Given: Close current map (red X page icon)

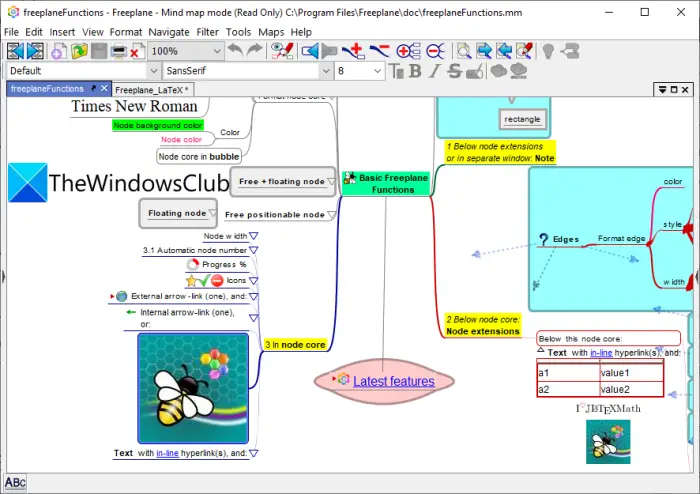Looking at the screenshot, I should pyautogui.click(x=137, y=51).
